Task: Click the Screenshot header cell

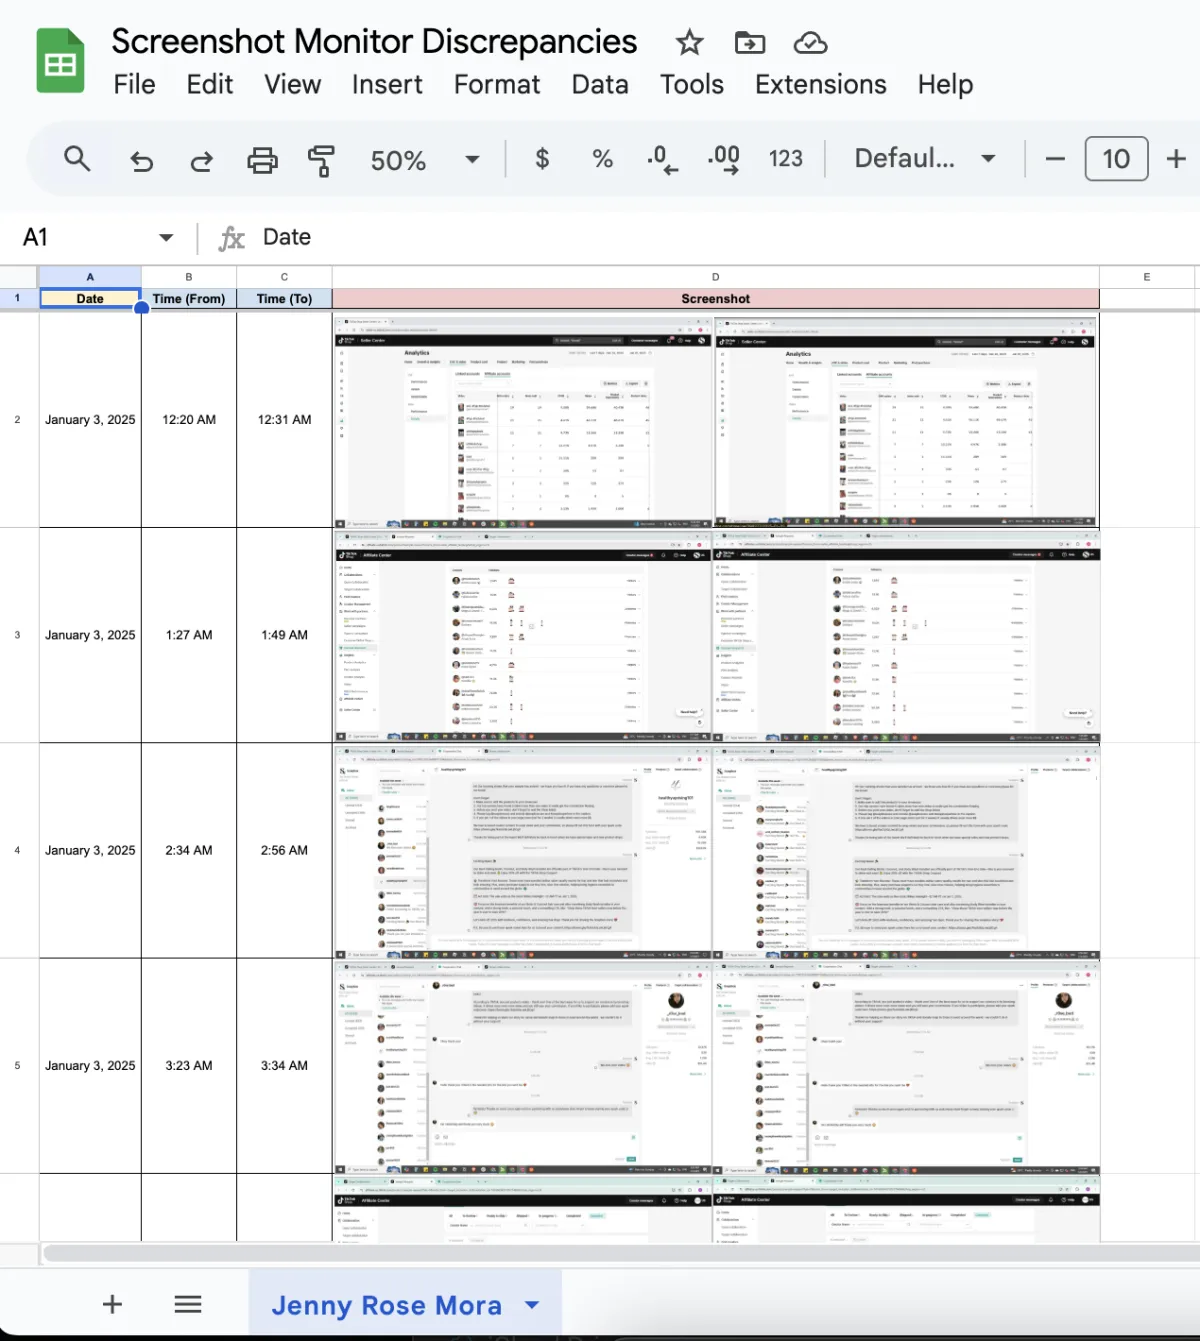Action: pos(716,299)
